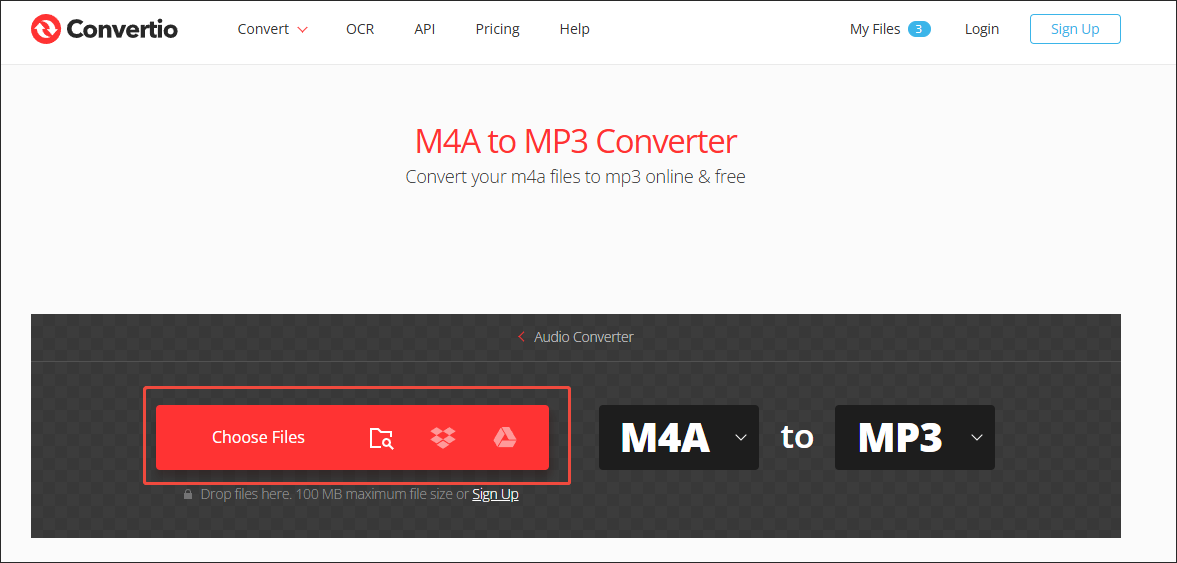
Task: Click 'Convert your m4a files to mp3' subtitle
Action: [x=576, y=177]
